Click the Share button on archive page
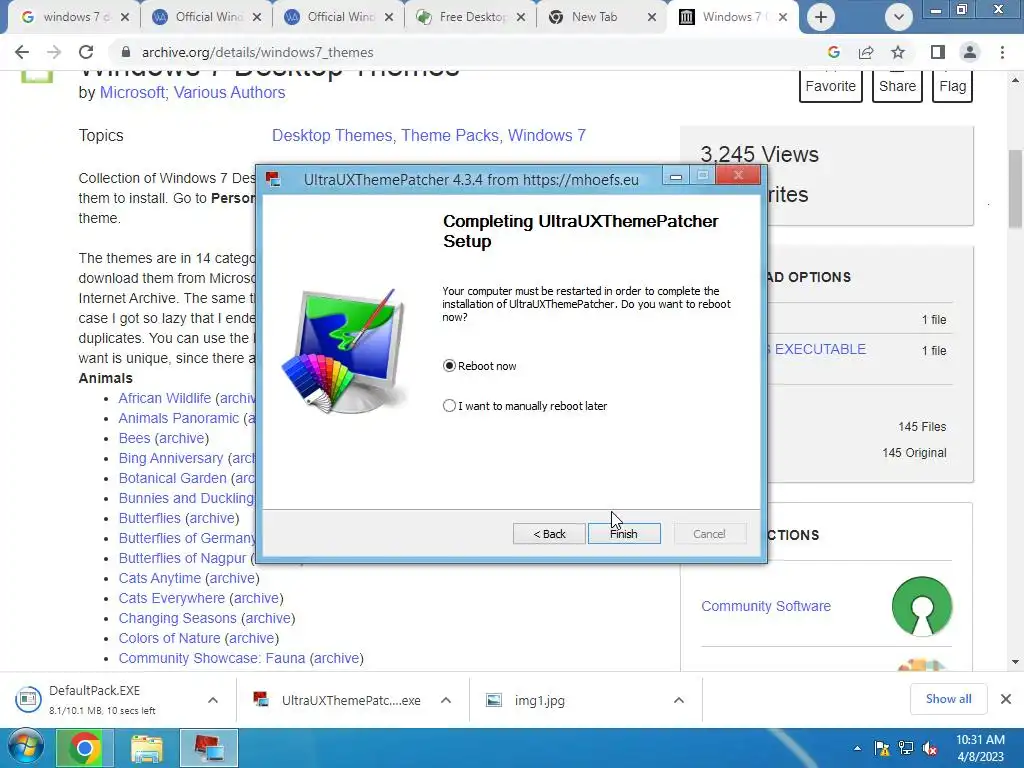This screenshot has height=768, width=1024. point(897,86)
